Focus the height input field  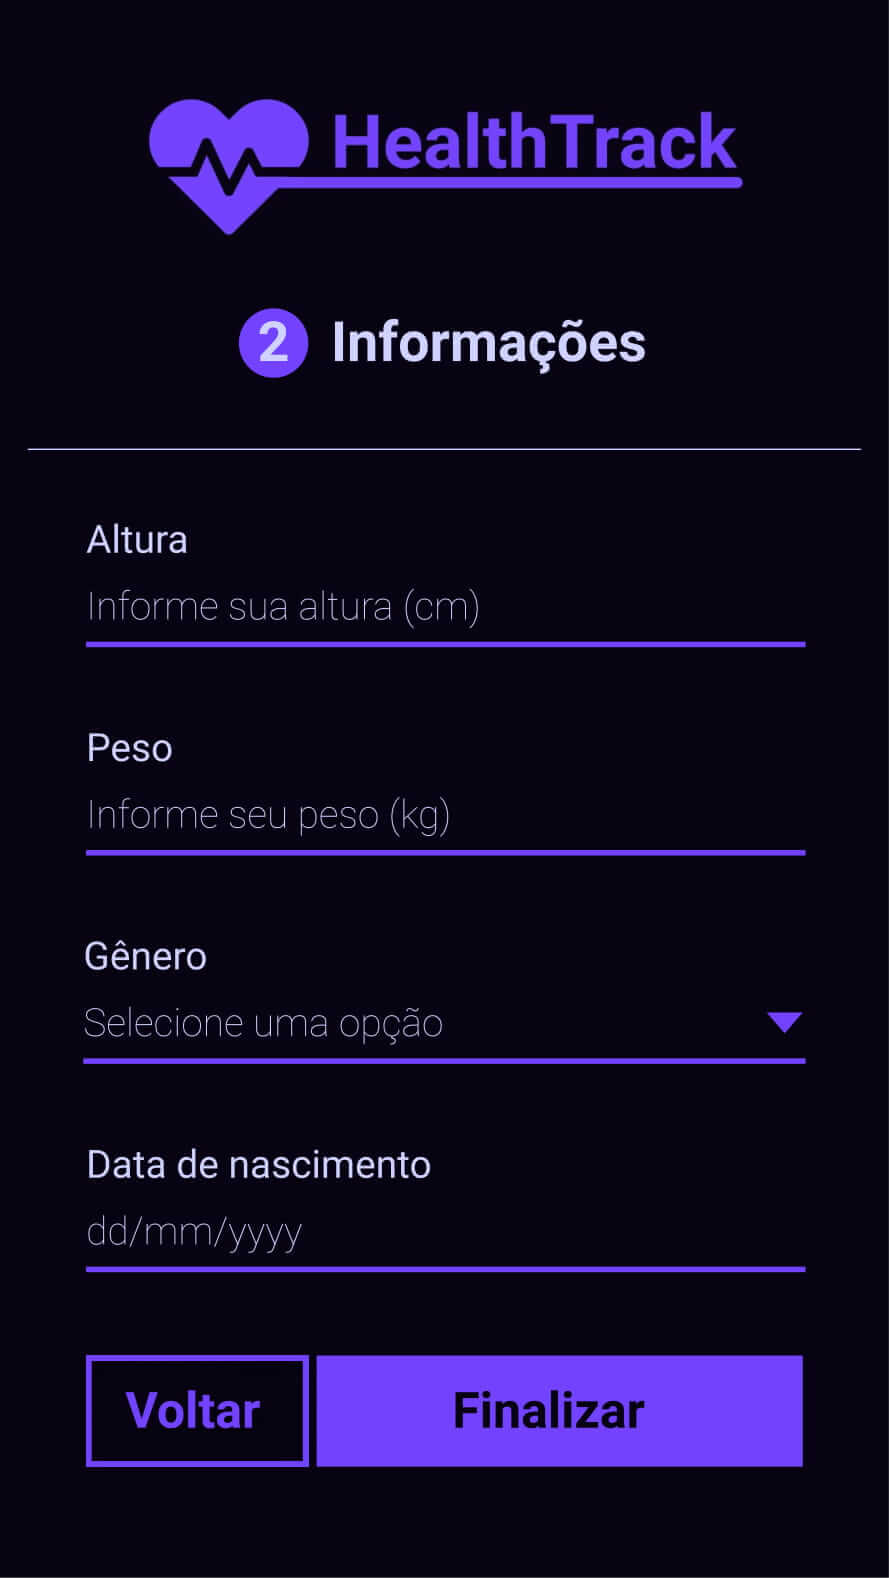point(444,607)
